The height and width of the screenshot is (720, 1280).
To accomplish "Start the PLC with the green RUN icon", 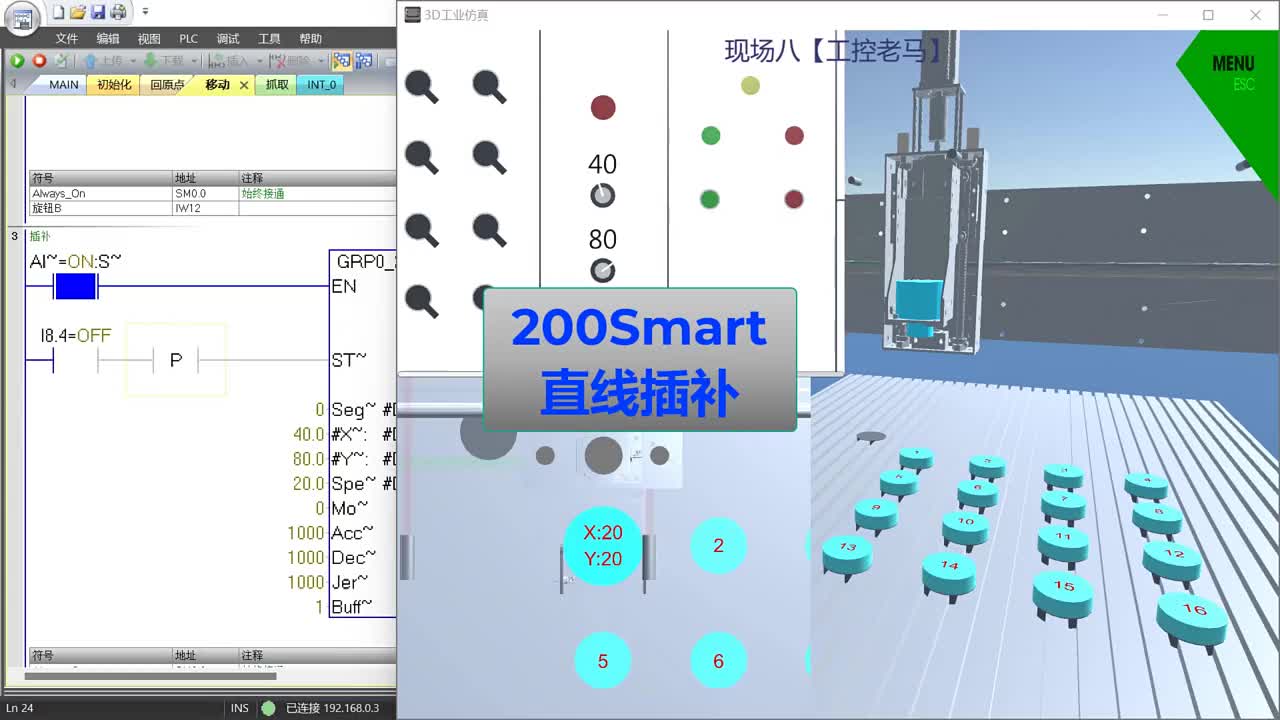I will pos(17,61).
